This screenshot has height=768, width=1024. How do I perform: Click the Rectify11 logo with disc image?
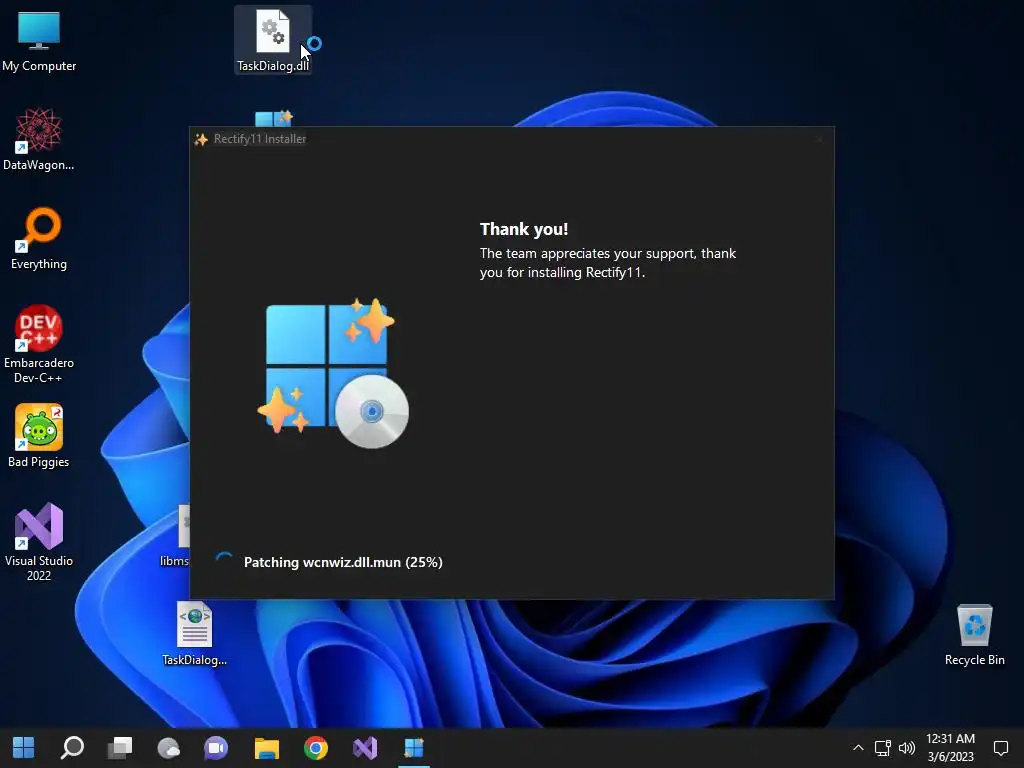333,373
